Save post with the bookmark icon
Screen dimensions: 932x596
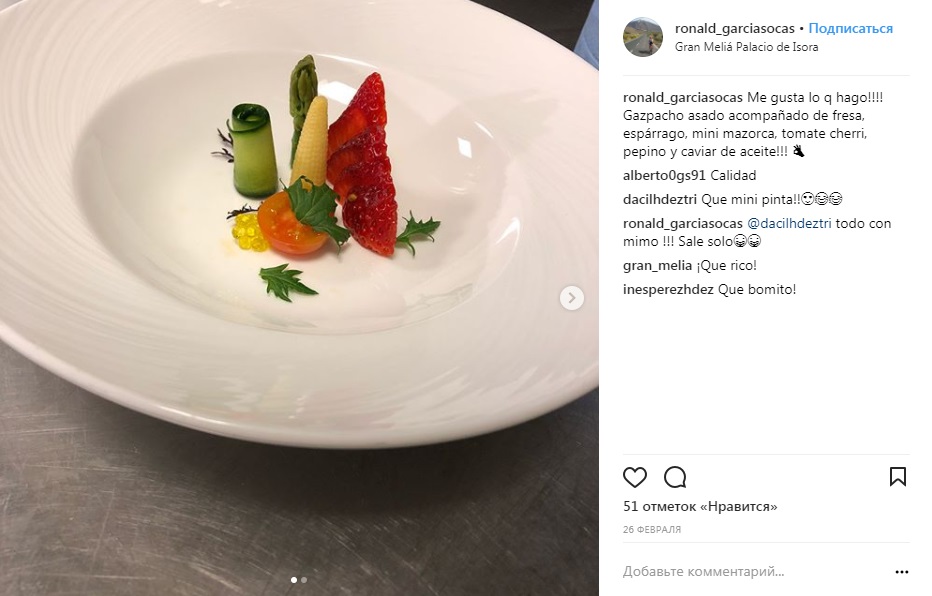click(x=898, y=477)
